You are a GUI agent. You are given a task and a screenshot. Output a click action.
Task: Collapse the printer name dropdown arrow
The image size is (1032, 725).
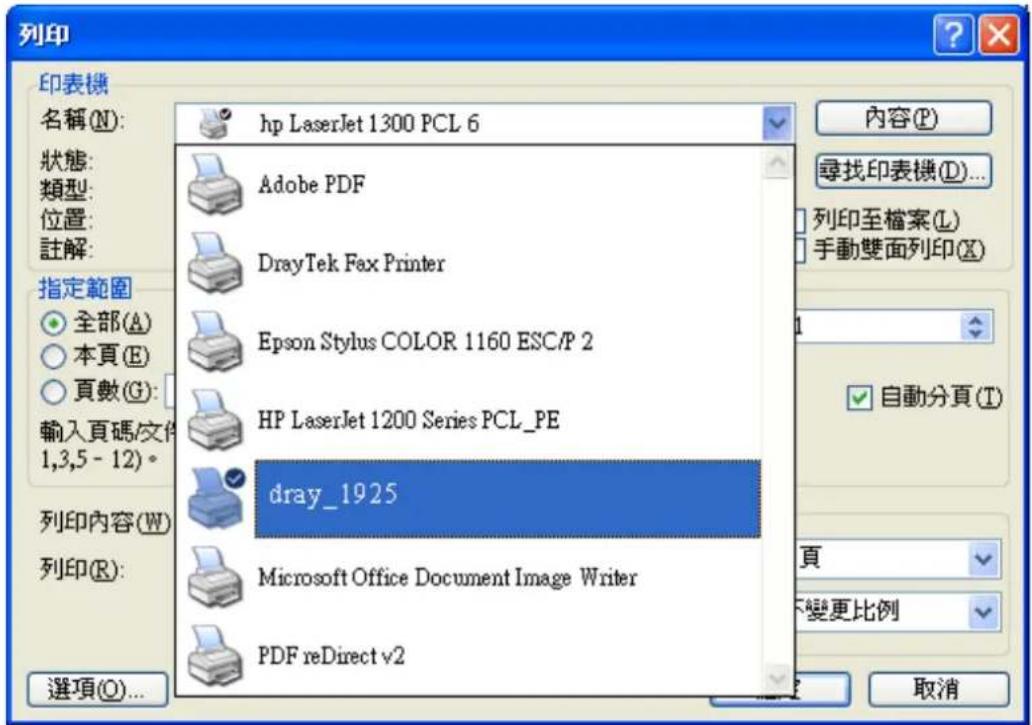[x=777, y=122]
